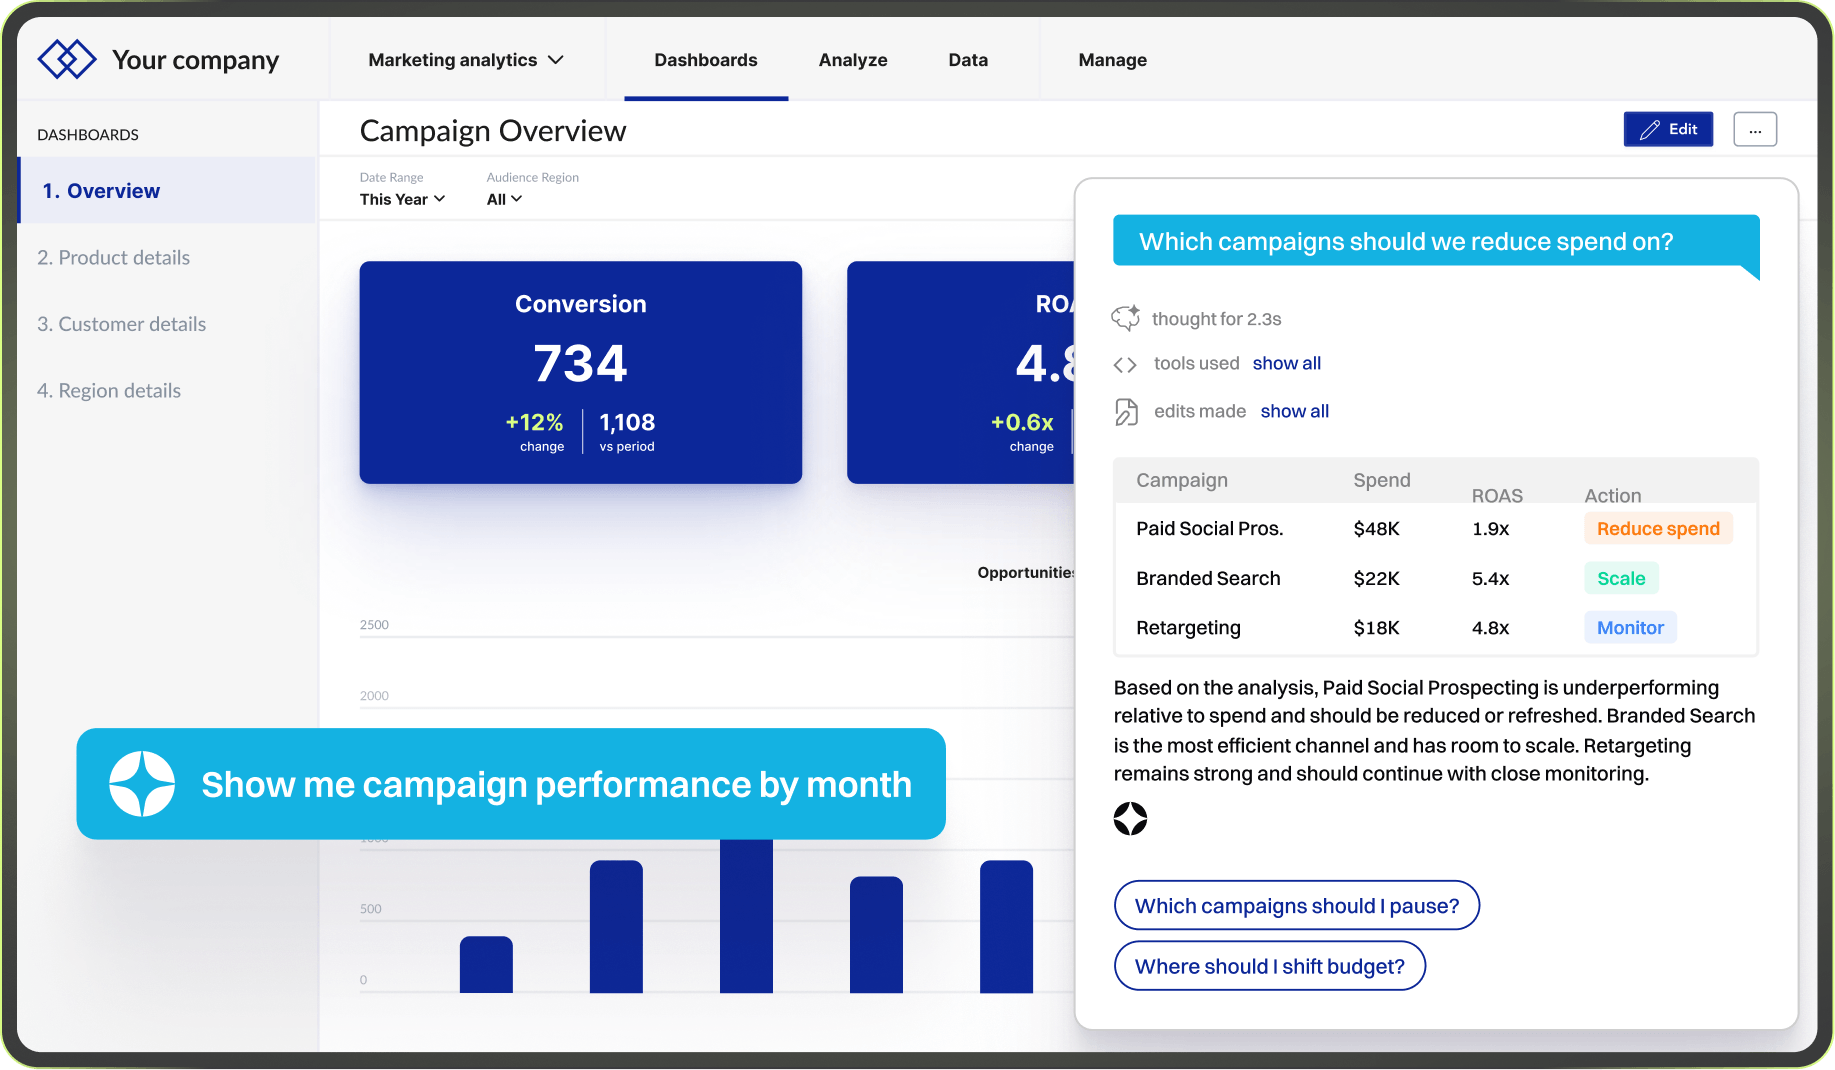Open the Audience Region All dropdown

click(504, 199)
